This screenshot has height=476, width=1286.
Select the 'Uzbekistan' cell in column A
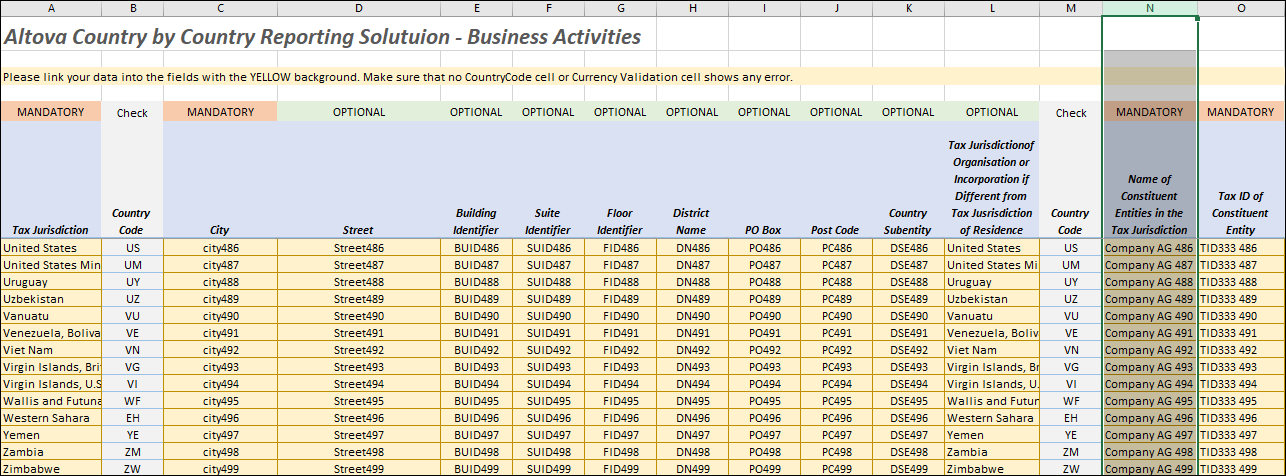[50, 299]
